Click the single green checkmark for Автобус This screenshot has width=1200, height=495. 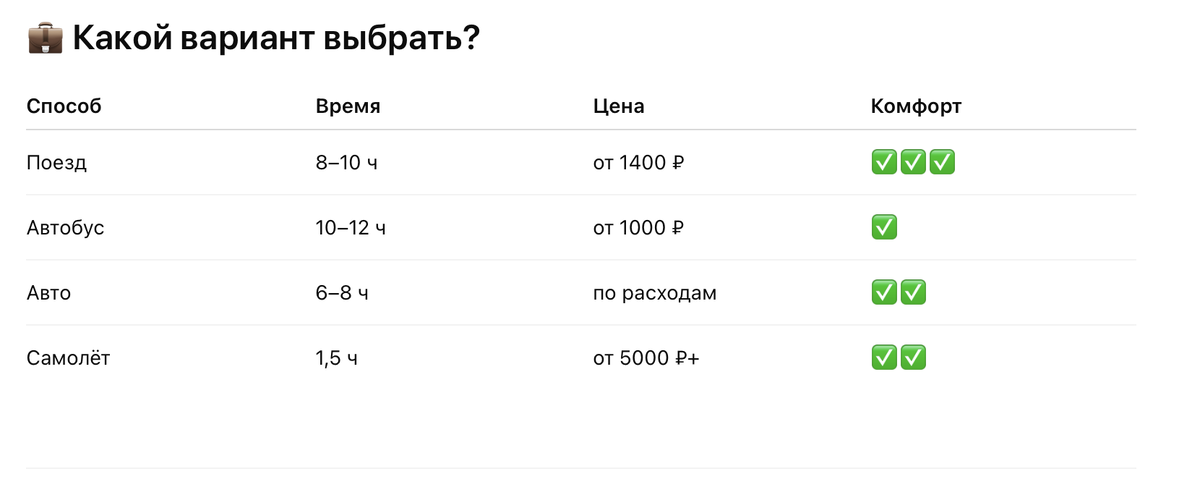tap(884, 227)
